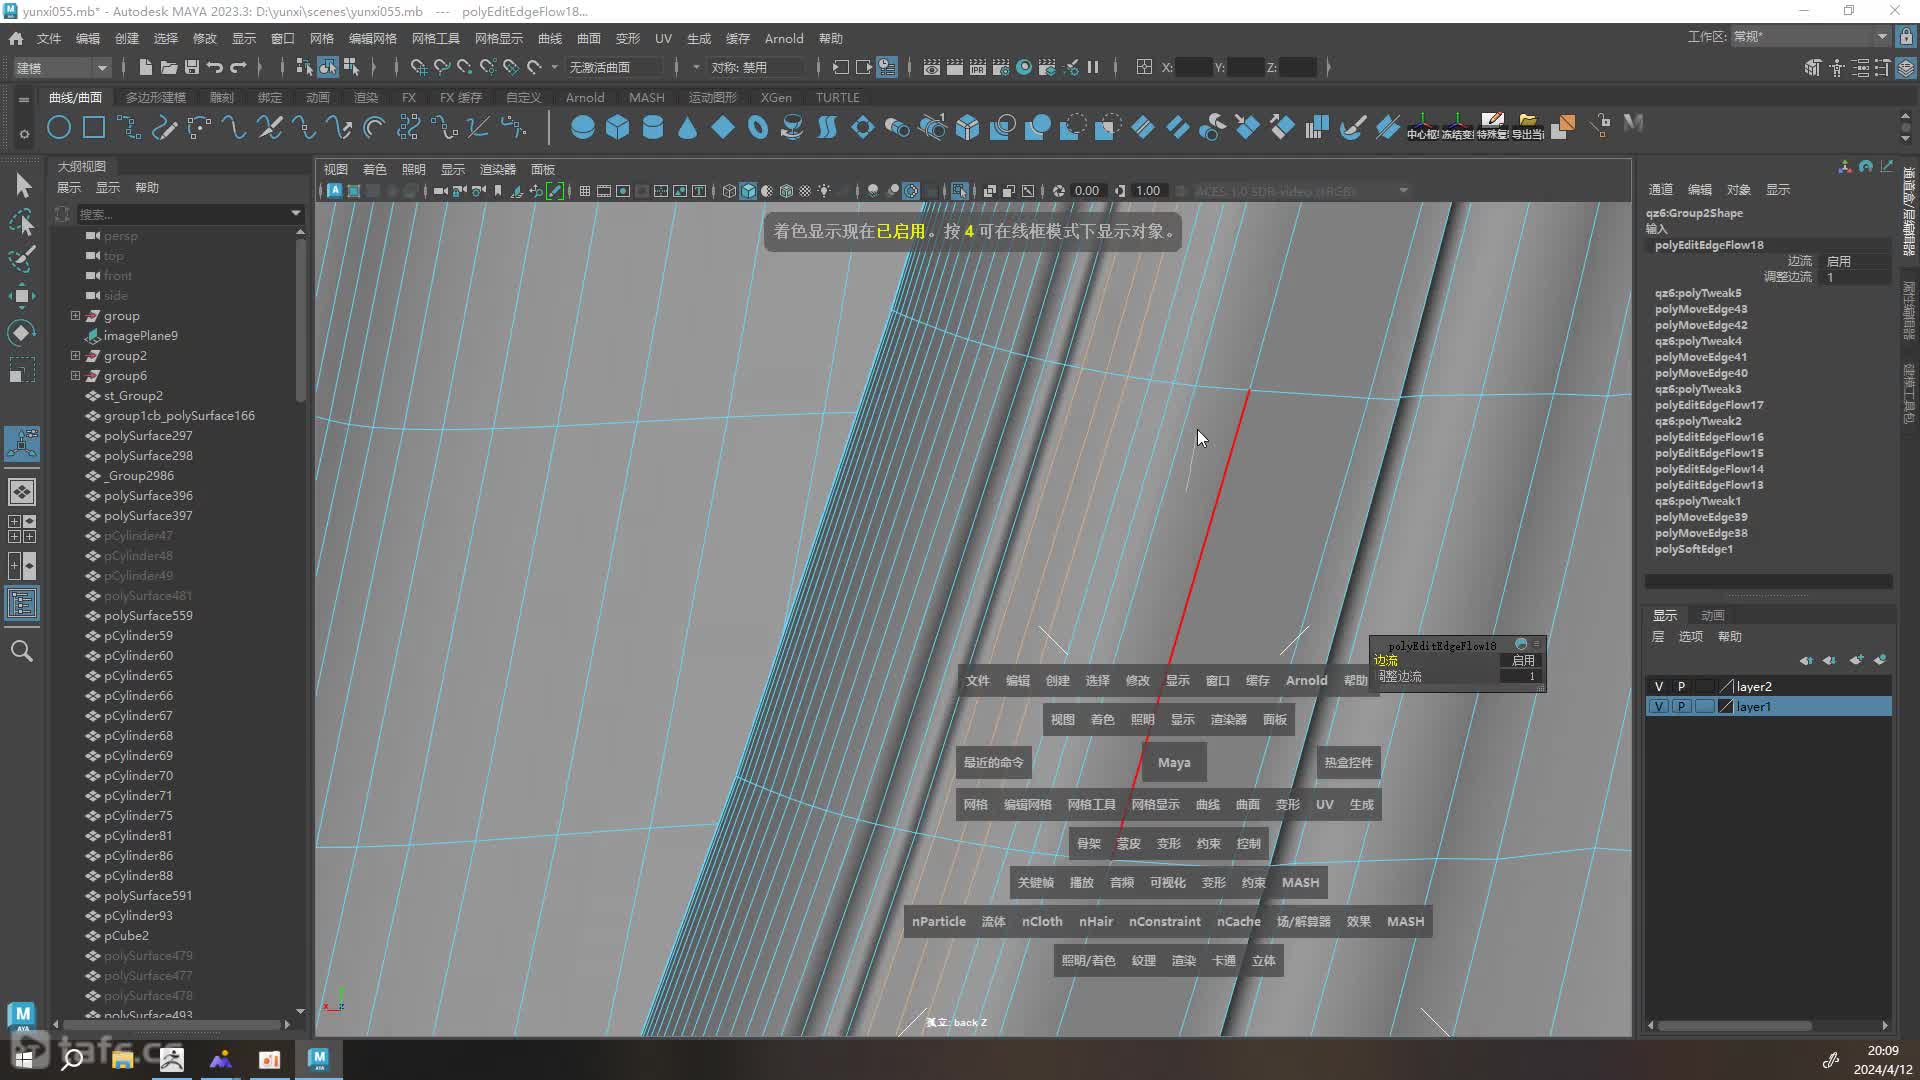
Task: Click the redo arrow icon
Action: tap(238, 67)
